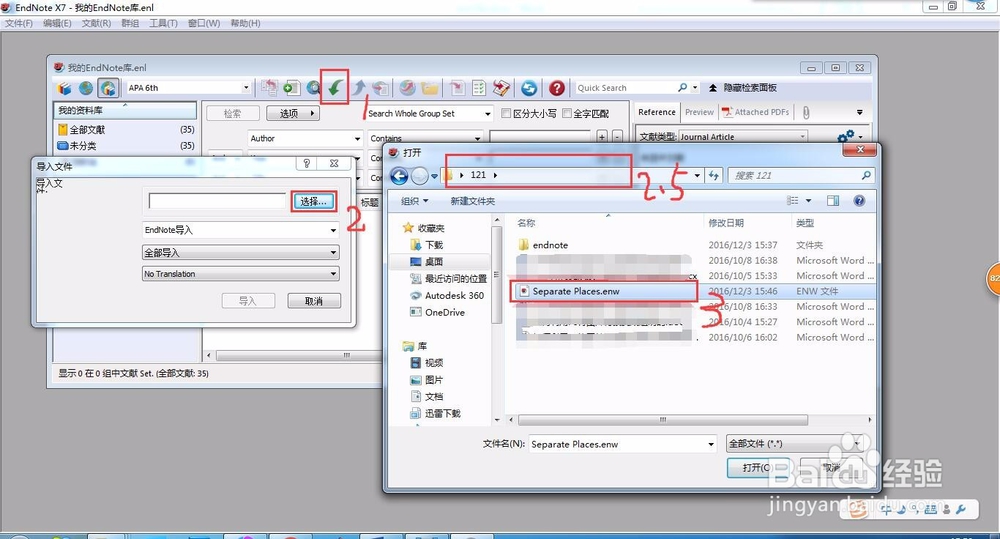
Task: Open Search Whole Group Set dropdown
Action: point(487,114)
